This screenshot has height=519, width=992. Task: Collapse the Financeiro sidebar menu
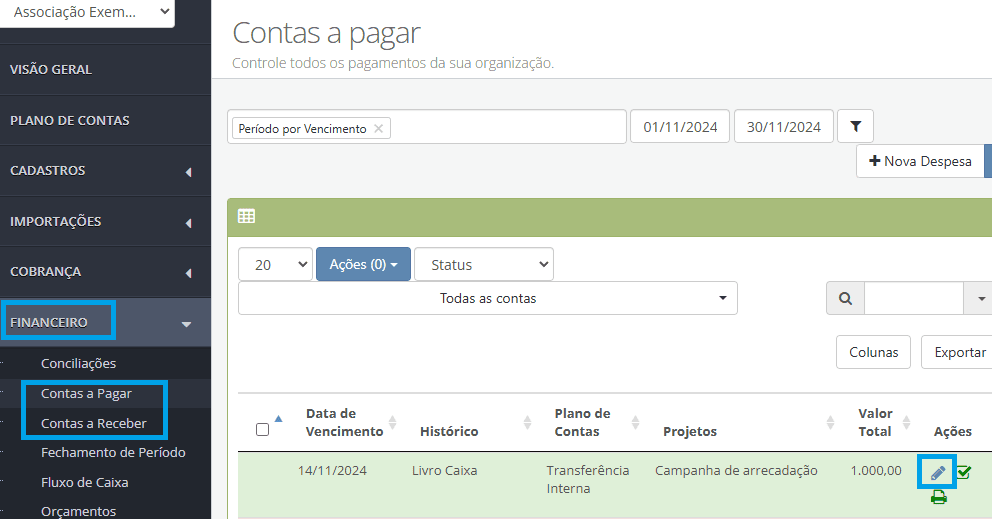pyautogui.click(x=105, y=323)
